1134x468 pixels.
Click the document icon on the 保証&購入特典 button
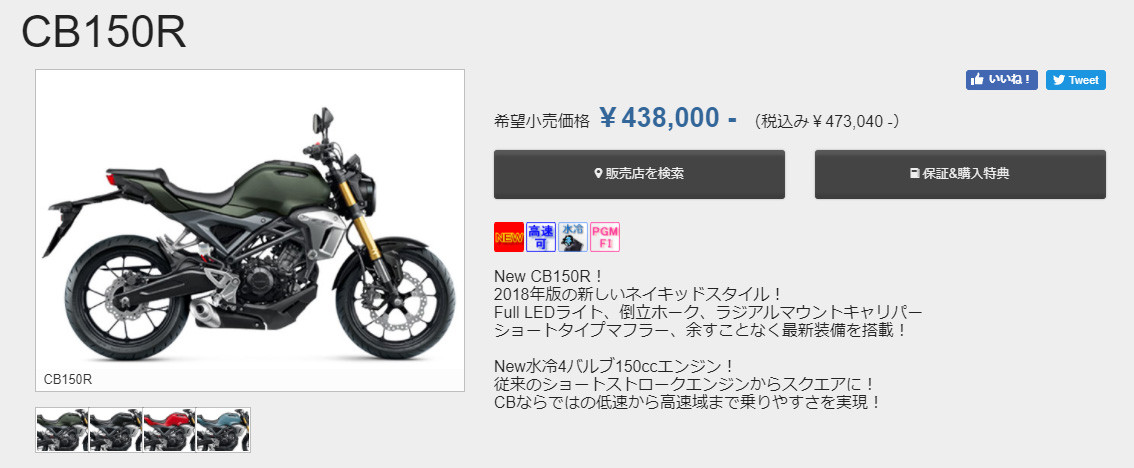coord(914,174)
